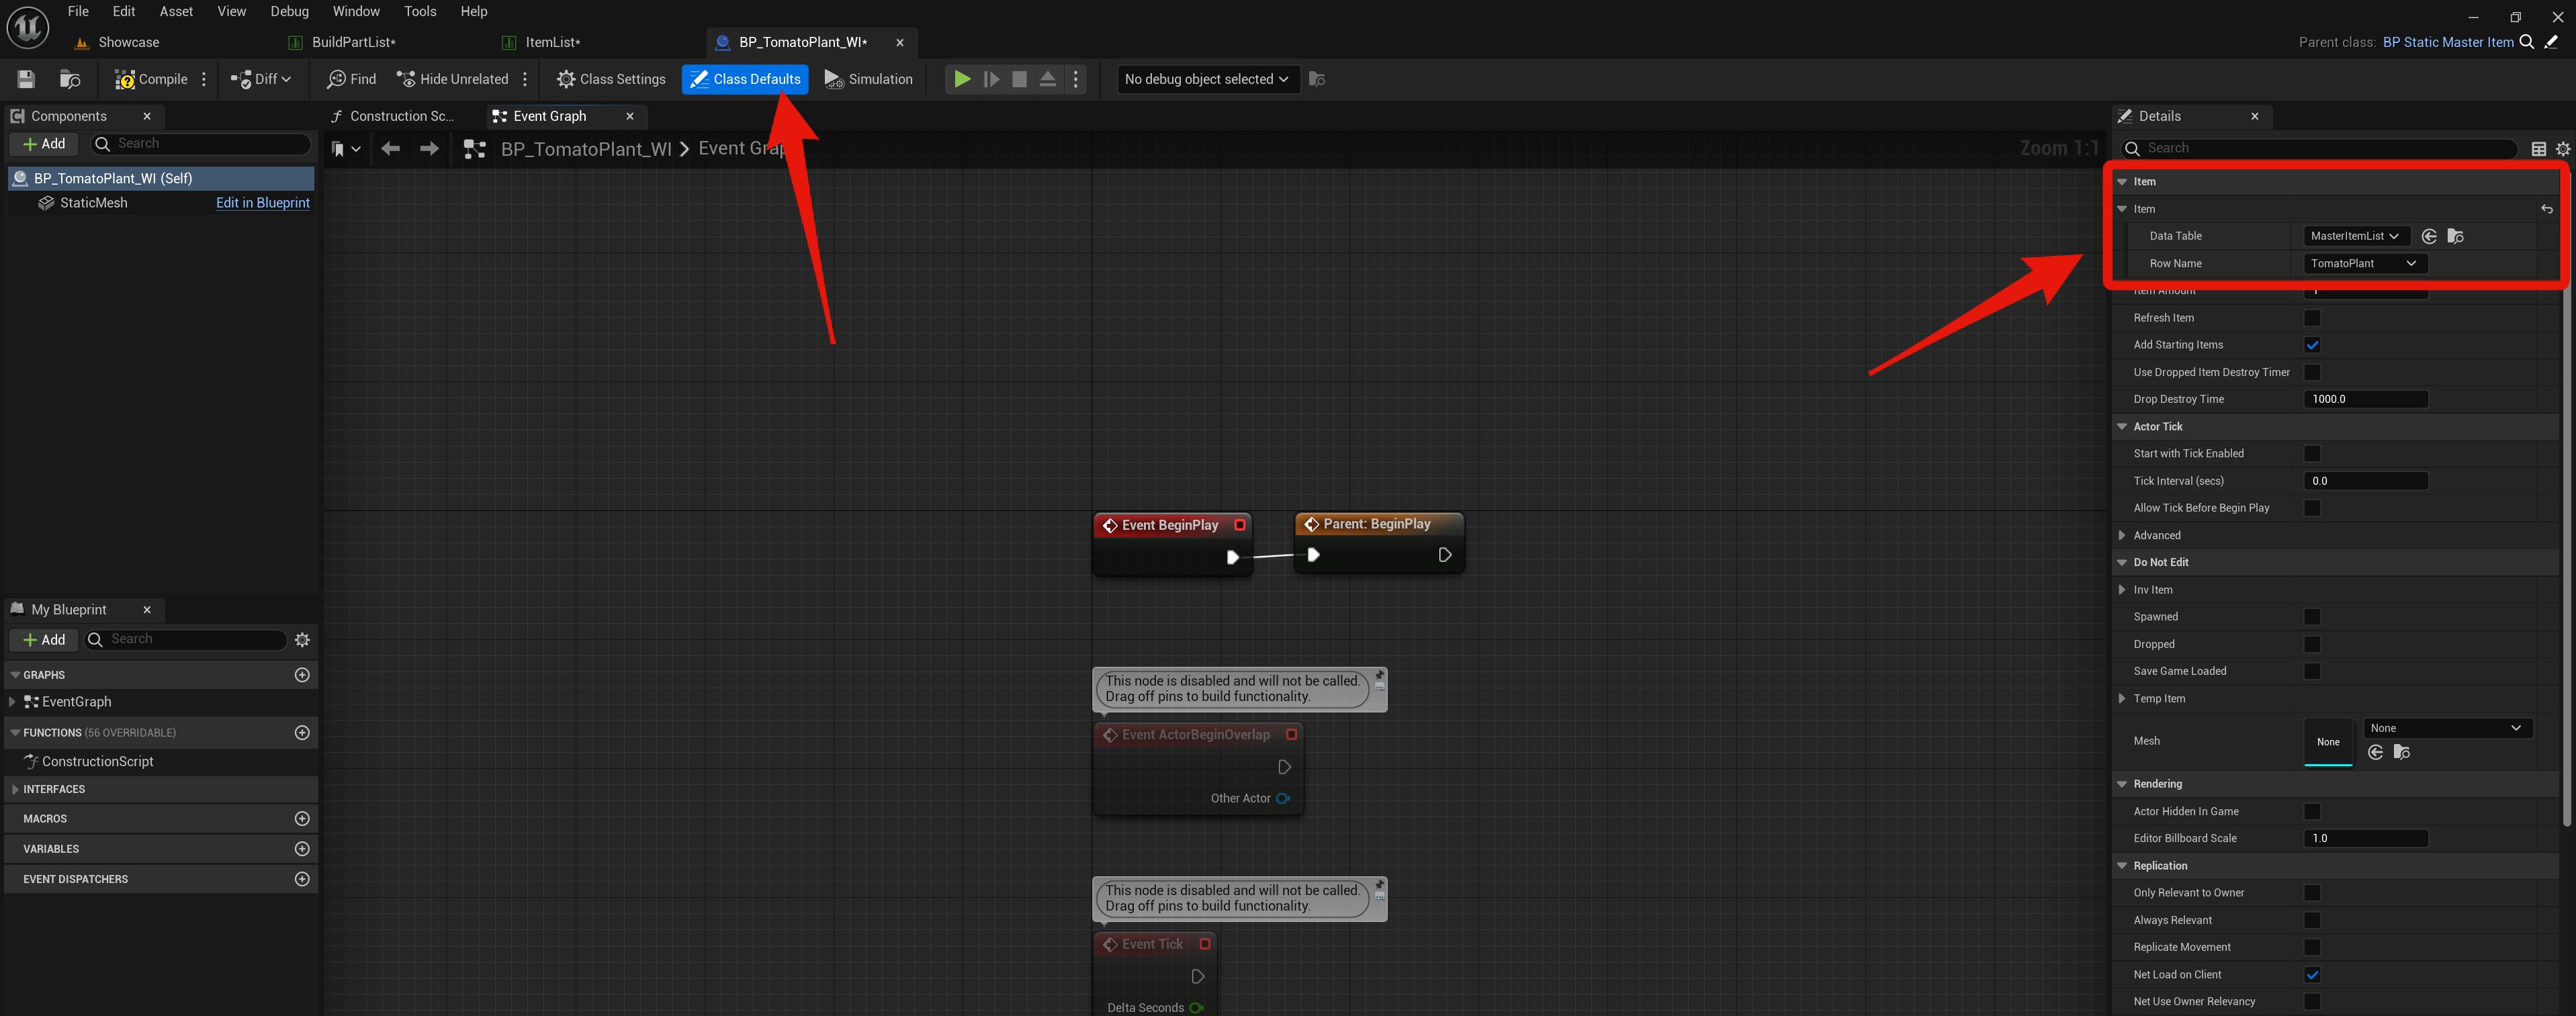Screen dimensions: 2576x1016
Task: Enable the Refresh Item checkbox
Action: coord(2312,318)
